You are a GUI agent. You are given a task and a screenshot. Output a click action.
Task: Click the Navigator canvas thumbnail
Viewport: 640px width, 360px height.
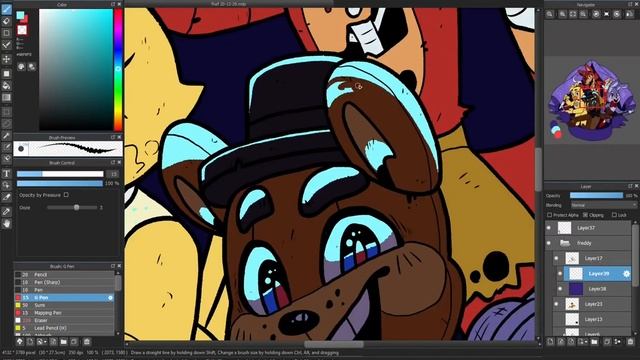(x=591, y=100)
